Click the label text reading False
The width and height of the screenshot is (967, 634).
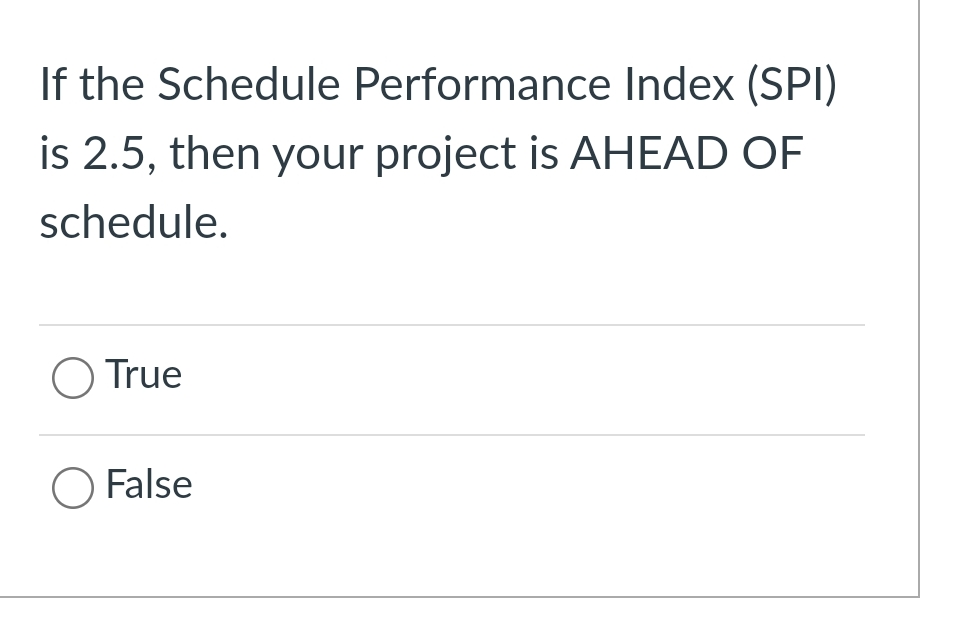[149, 485]
